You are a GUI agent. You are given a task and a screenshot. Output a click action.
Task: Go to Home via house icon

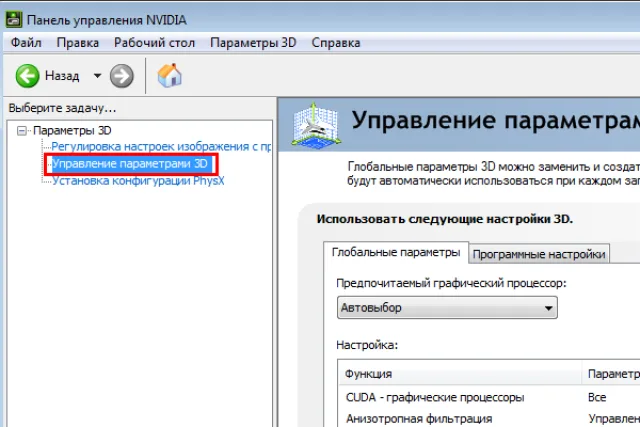pyautogui.click(x=169, y=76)
